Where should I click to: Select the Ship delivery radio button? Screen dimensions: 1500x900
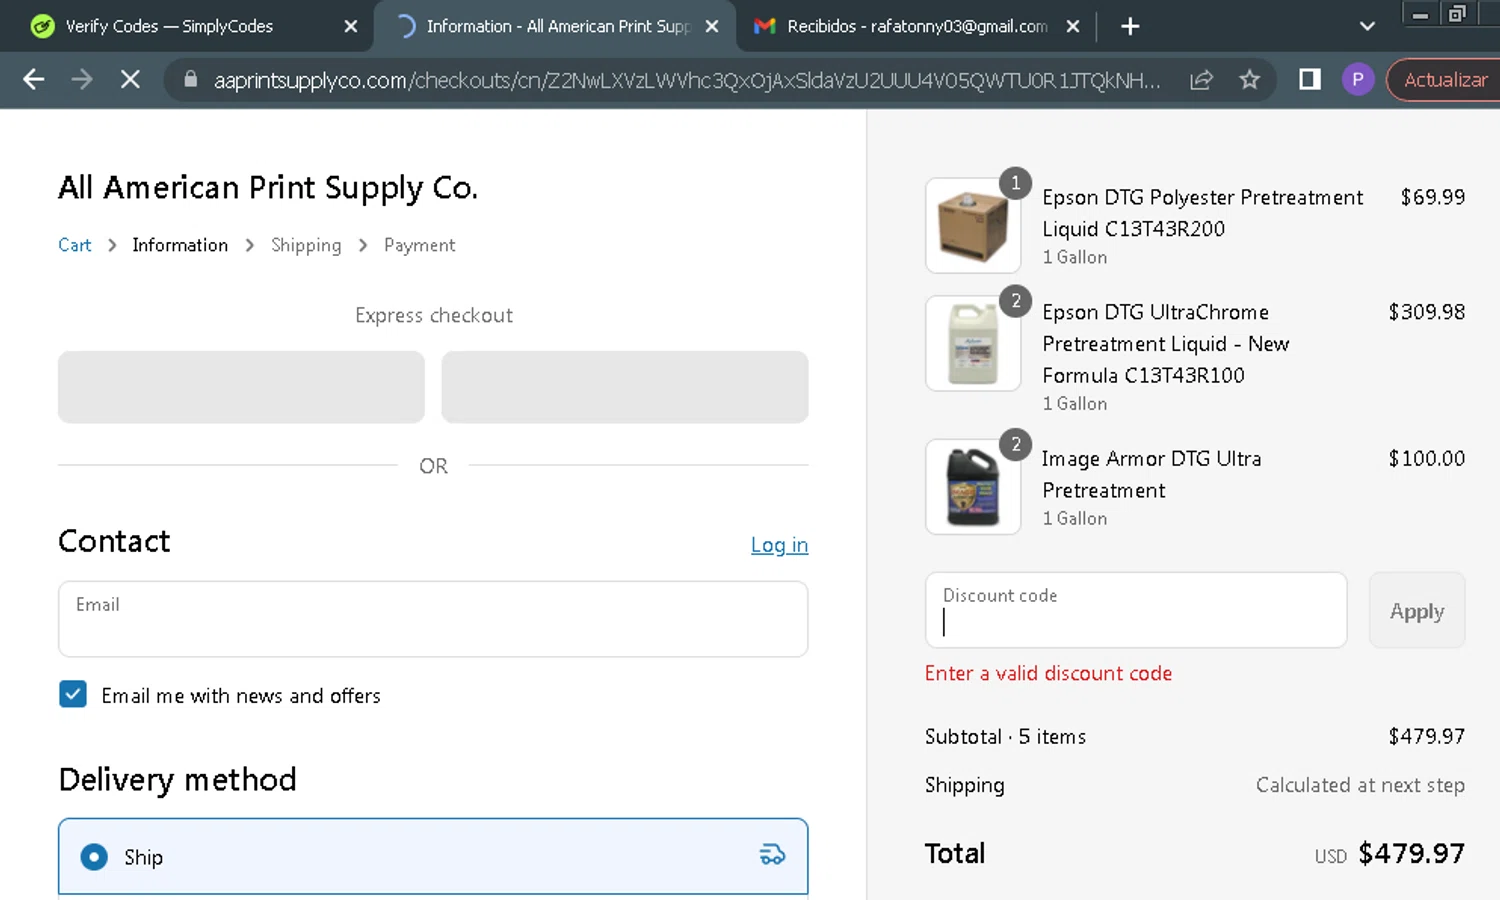click(x=94, y=857)
